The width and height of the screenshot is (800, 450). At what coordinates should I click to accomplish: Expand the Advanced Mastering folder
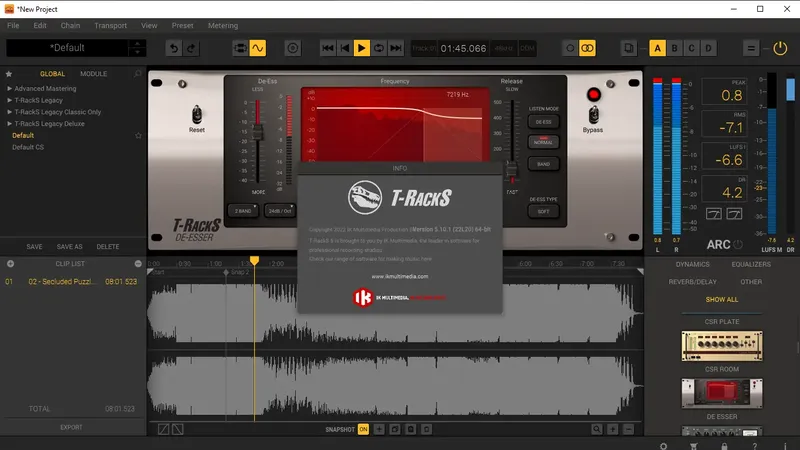point(9,88)
